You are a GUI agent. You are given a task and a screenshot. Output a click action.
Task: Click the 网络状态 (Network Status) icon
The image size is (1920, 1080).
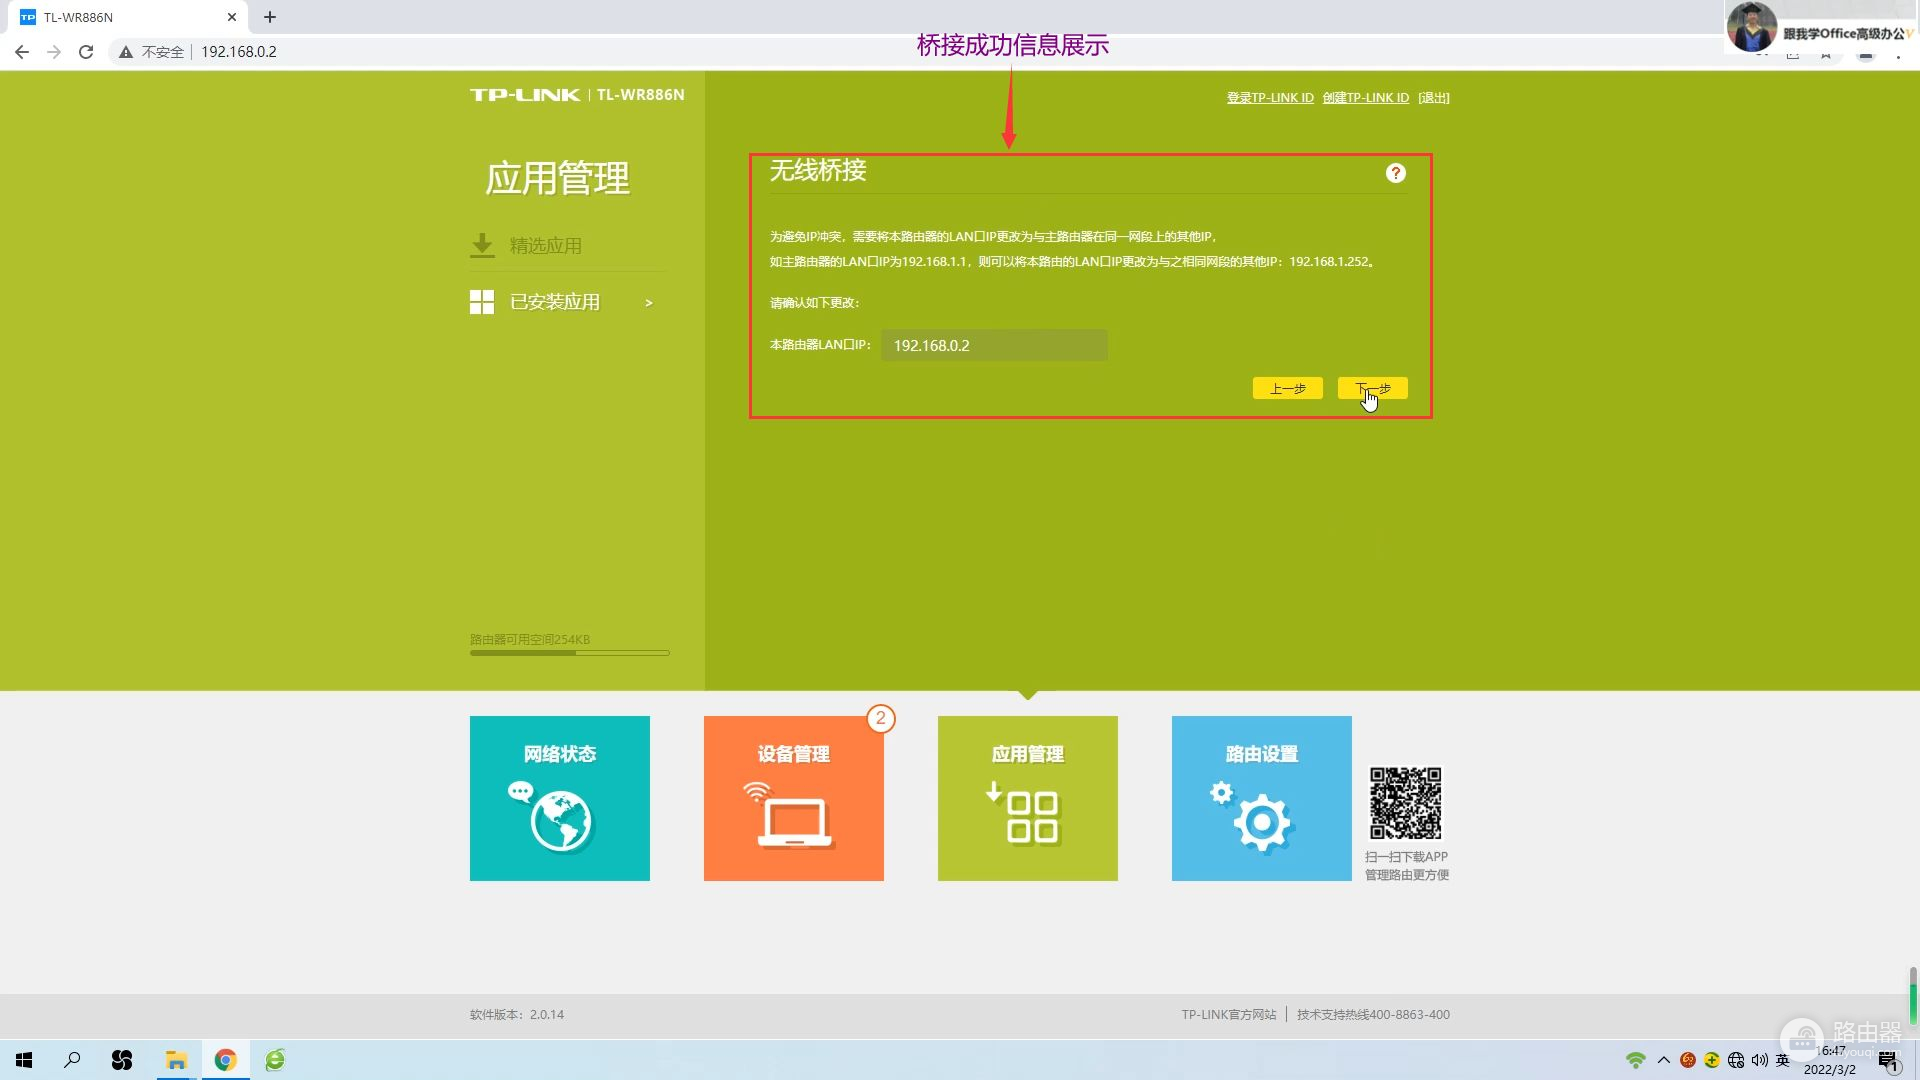[559, 798]
